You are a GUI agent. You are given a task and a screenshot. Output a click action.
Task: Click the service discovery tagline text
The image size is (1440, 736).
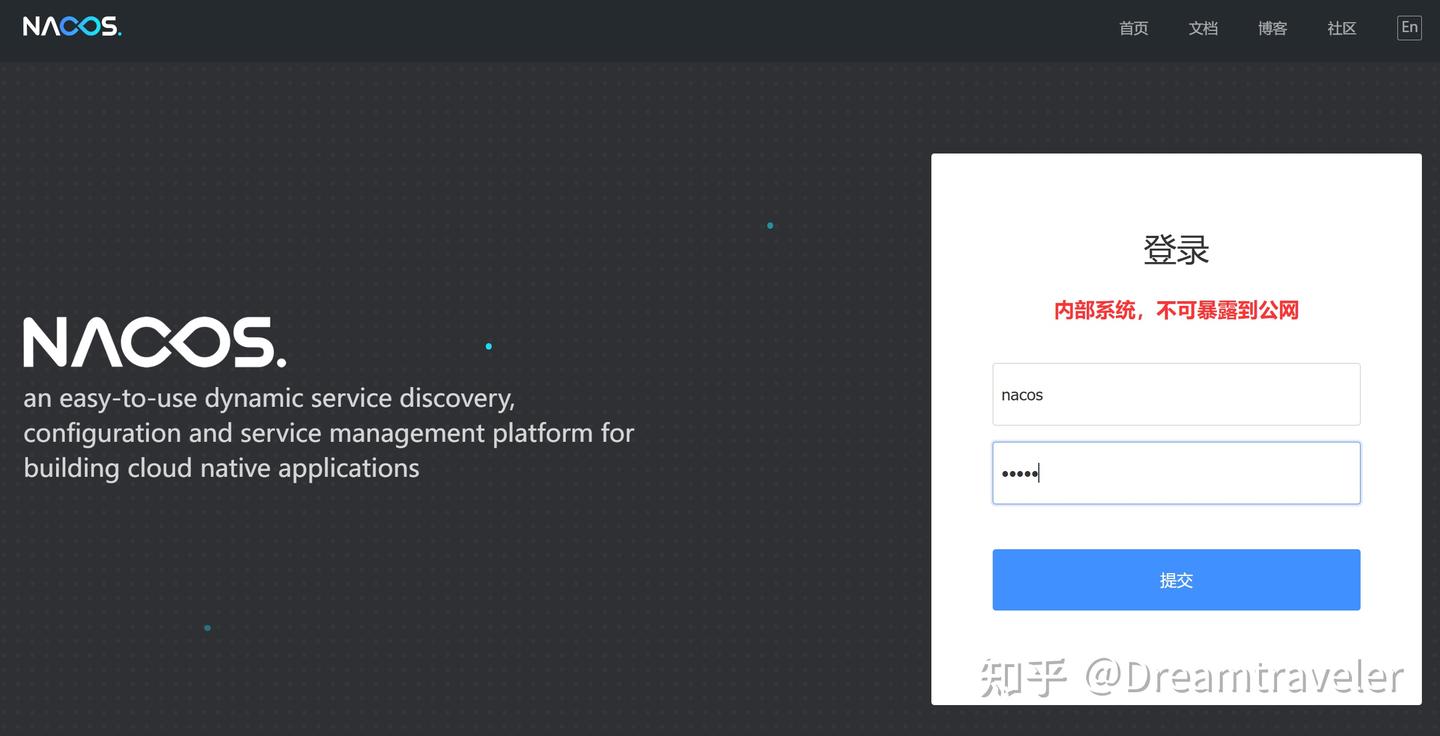click(328, 432)
